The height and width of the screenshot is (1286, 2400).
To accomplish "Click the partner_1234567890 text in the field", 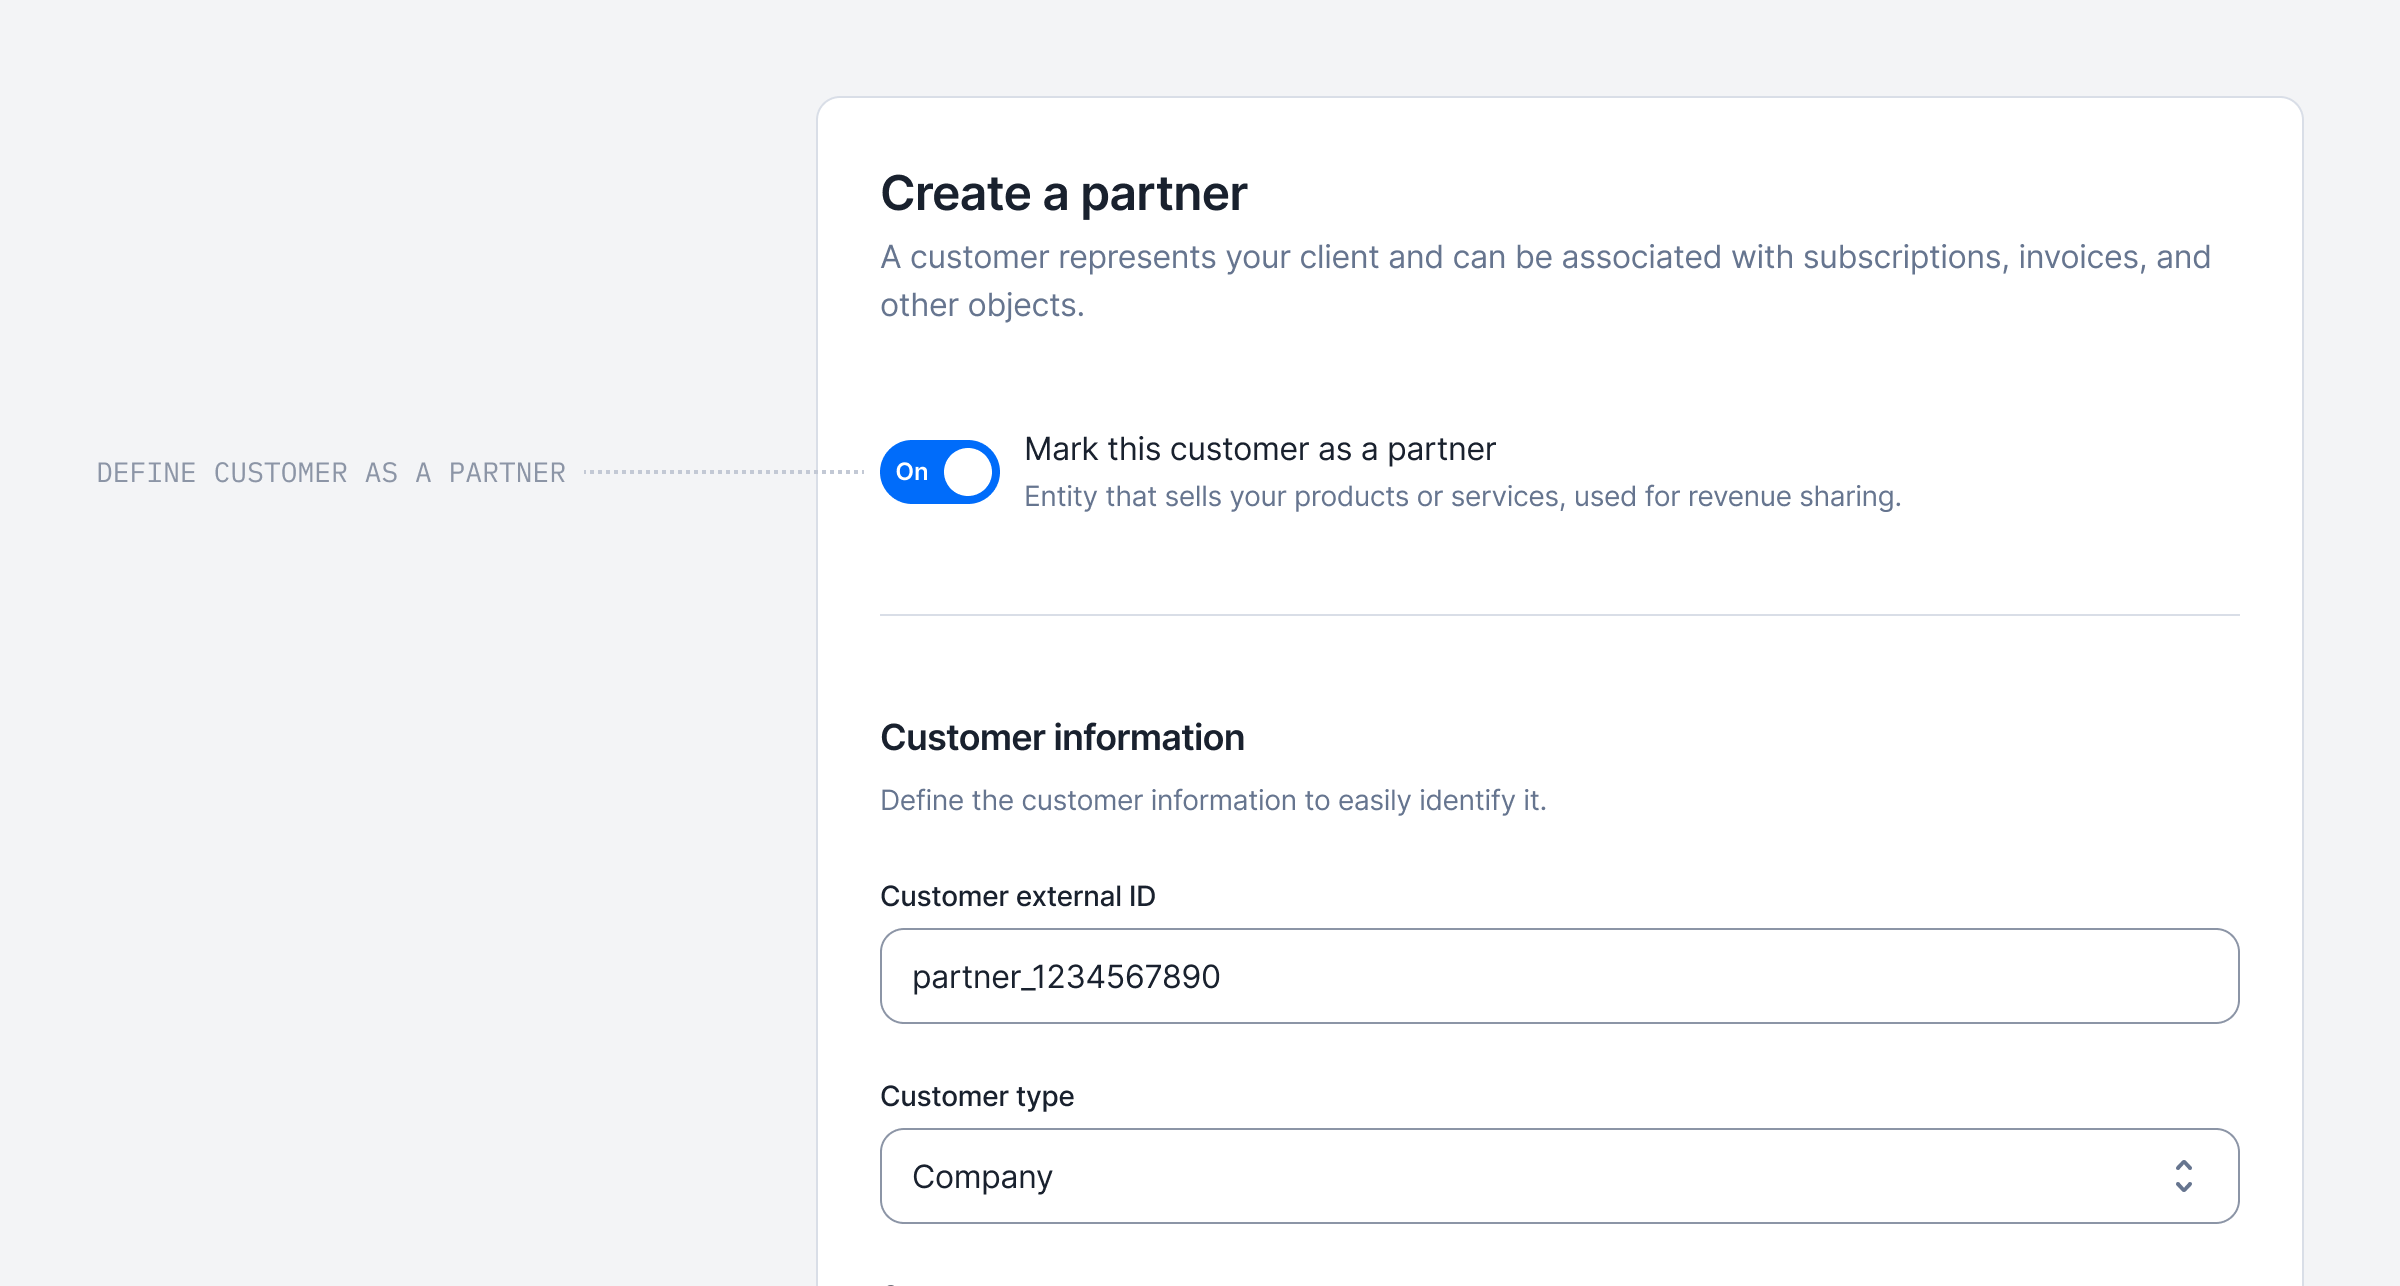I will 1065,977.
